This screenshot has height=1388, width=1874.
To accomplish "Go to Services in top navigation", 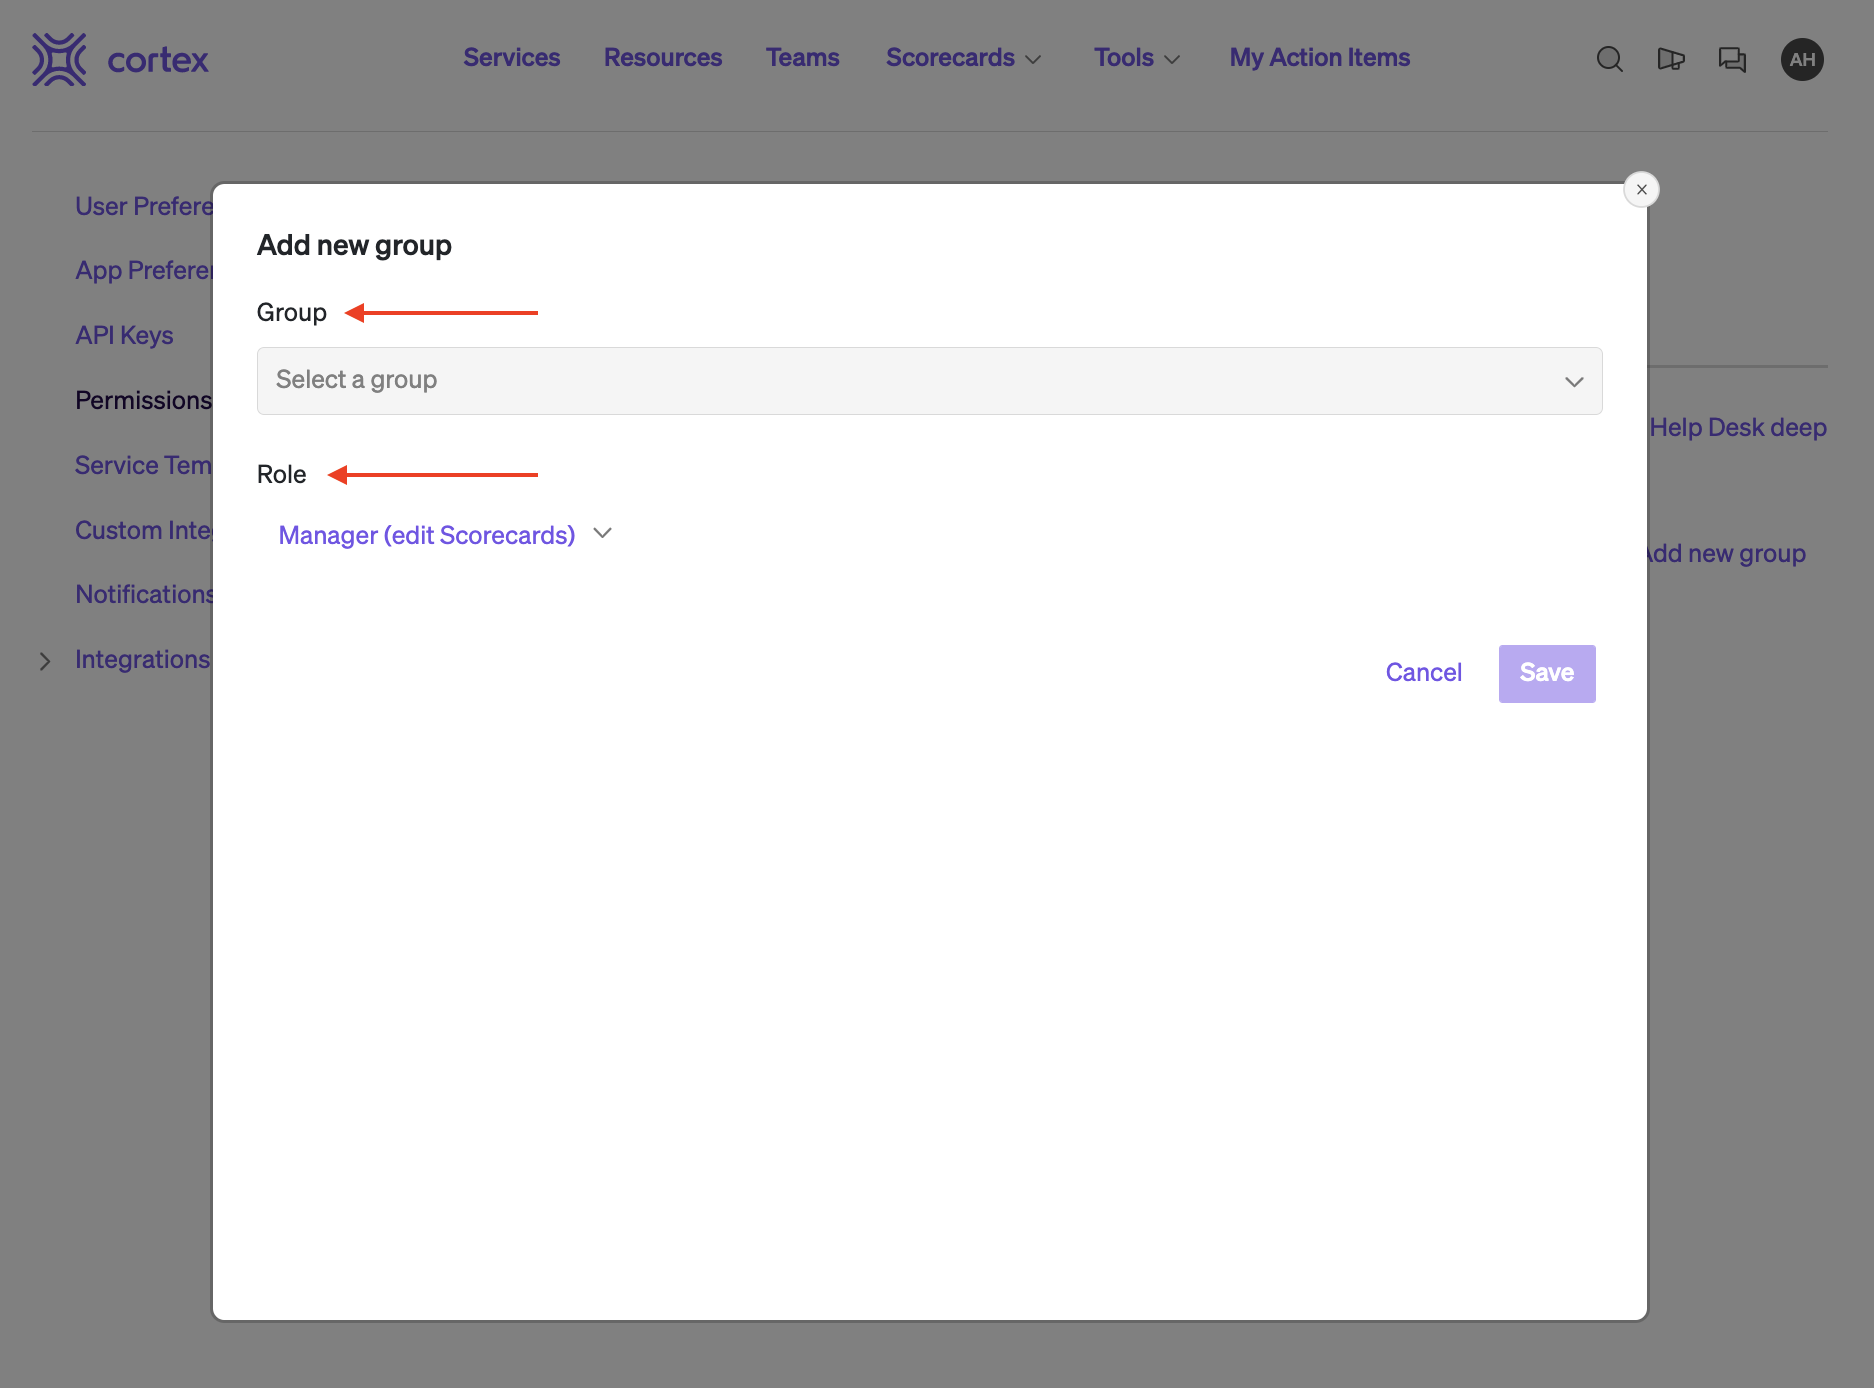I will point(511,58).
